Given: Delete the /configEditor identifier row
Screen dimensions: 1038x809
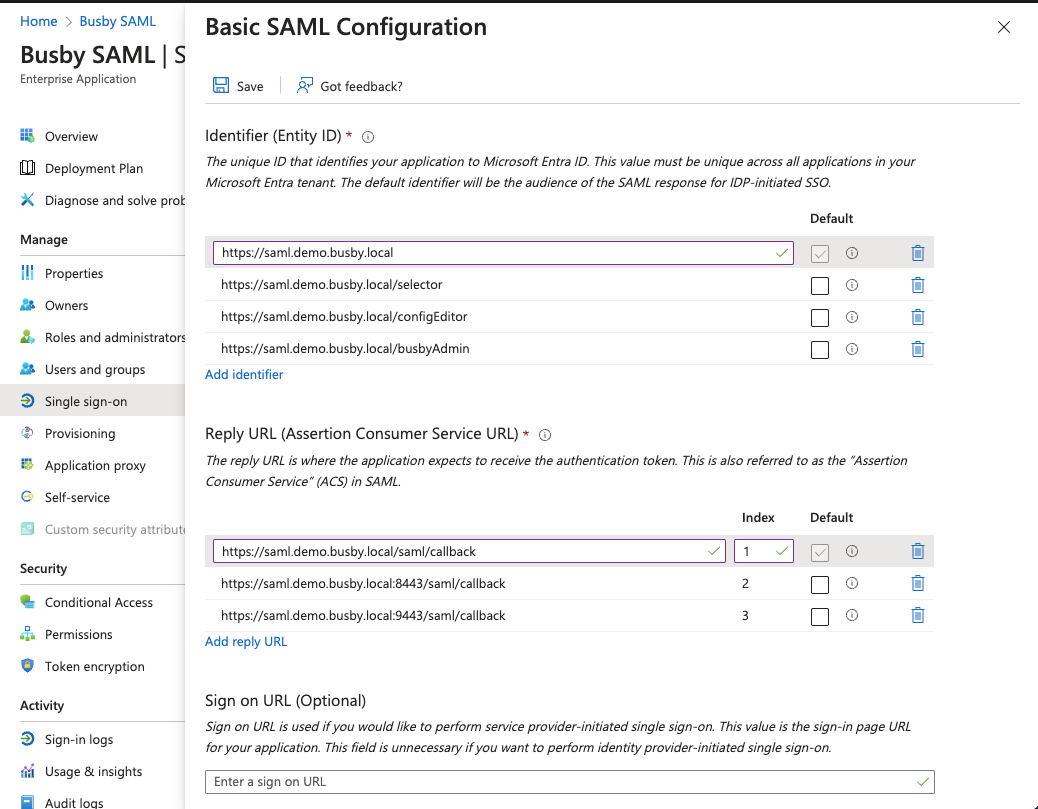Looking at the screenshot, I should [918, 317].
